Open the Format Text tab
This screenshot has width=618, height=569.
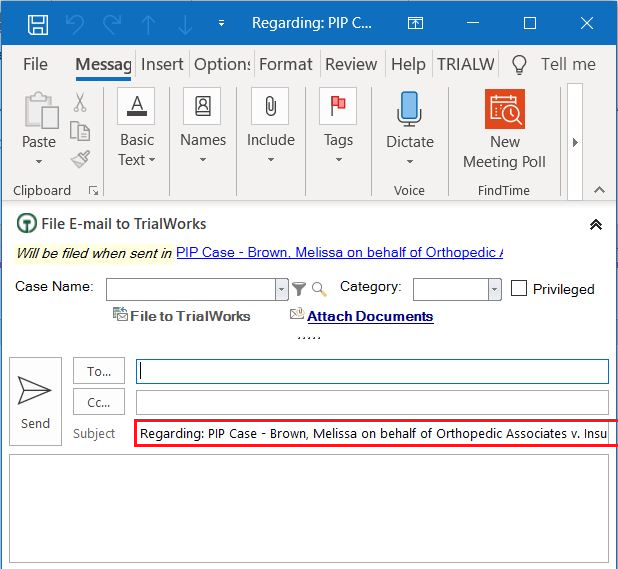286,64
